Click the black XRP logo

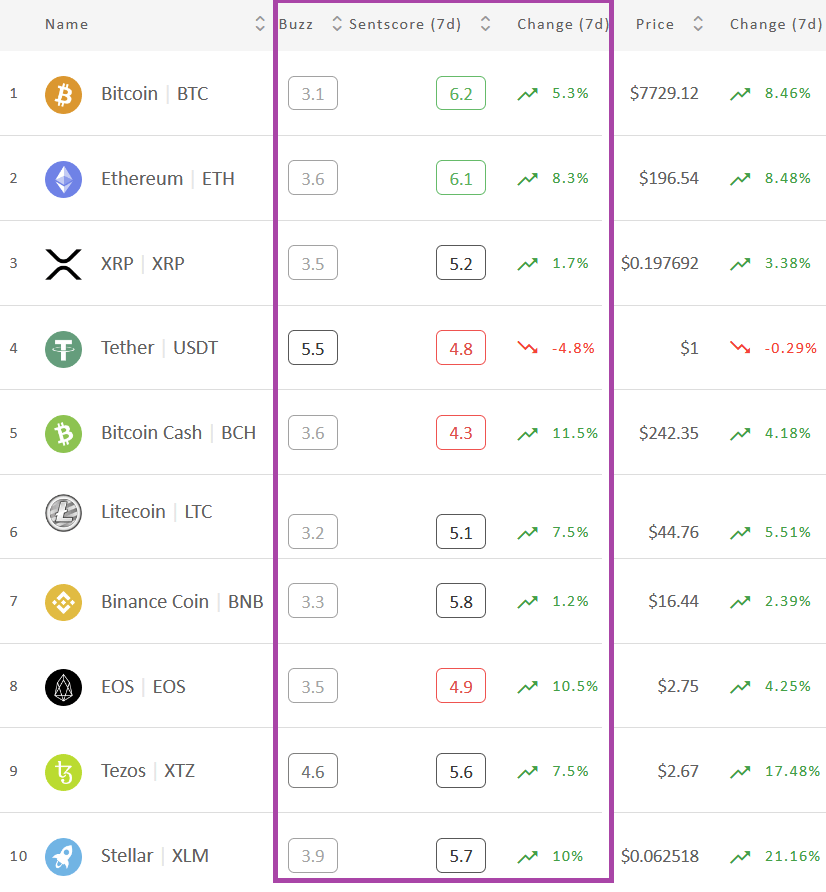[x=63, y=264]
